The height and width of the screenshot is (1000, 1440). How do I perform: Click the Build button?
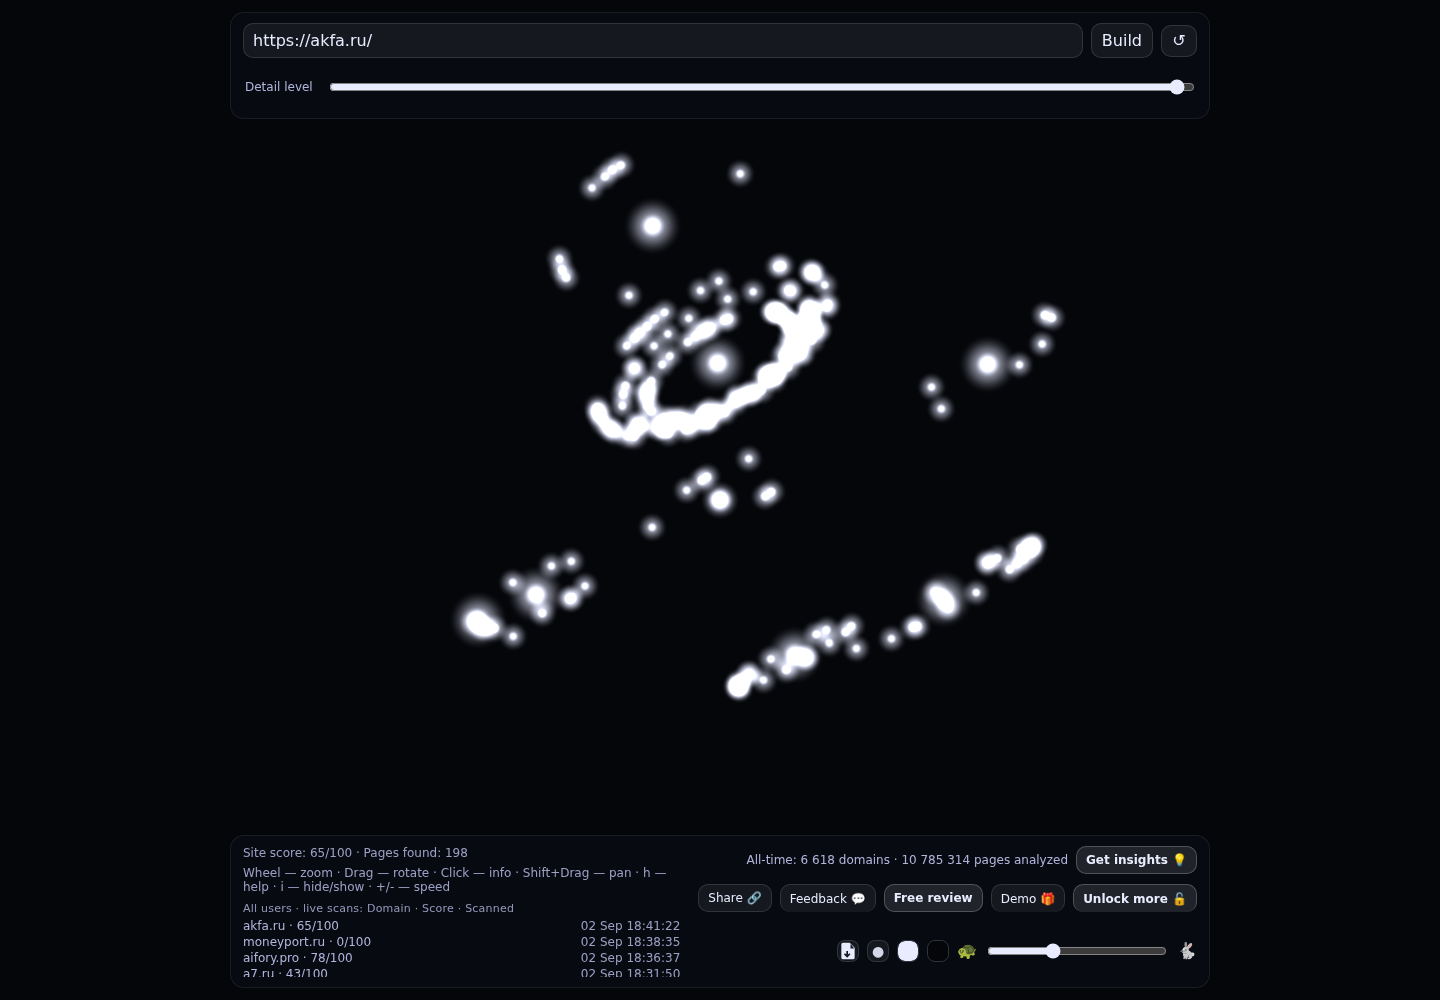click(1122, 41)
